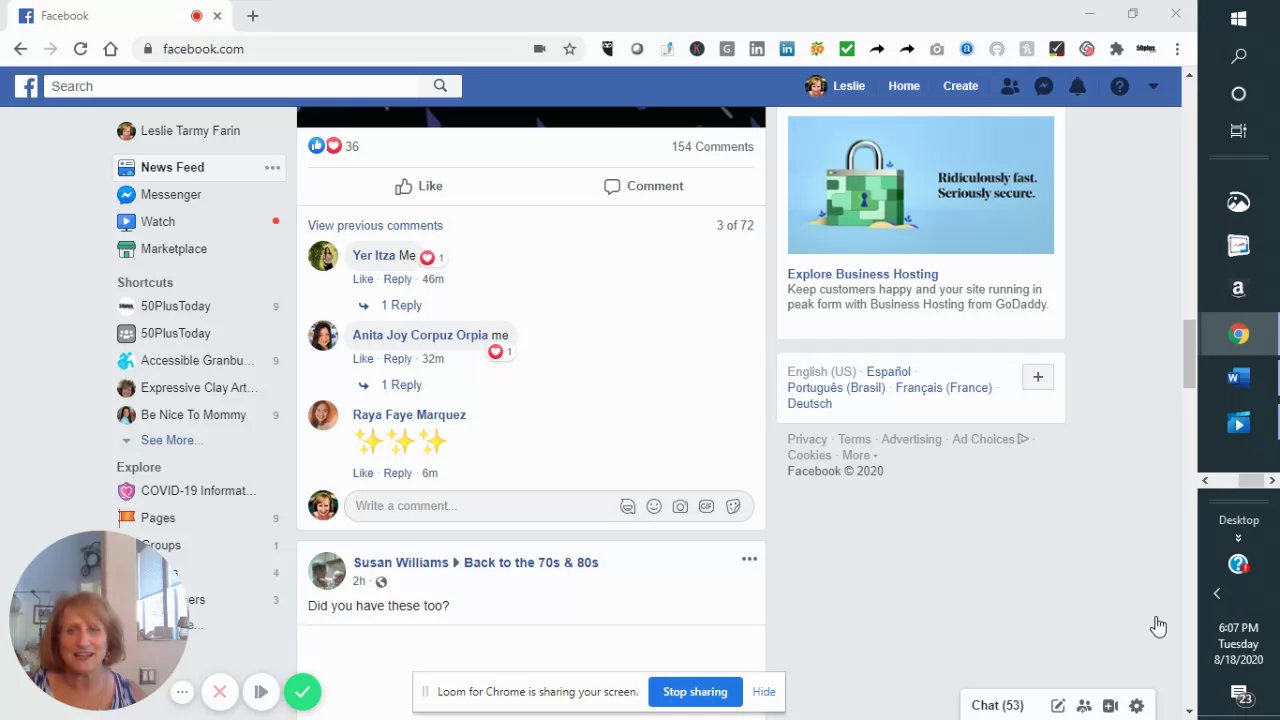Expand 1 Reply under Anita Joy
1280x720 pixels.
[x=401, y=385]
